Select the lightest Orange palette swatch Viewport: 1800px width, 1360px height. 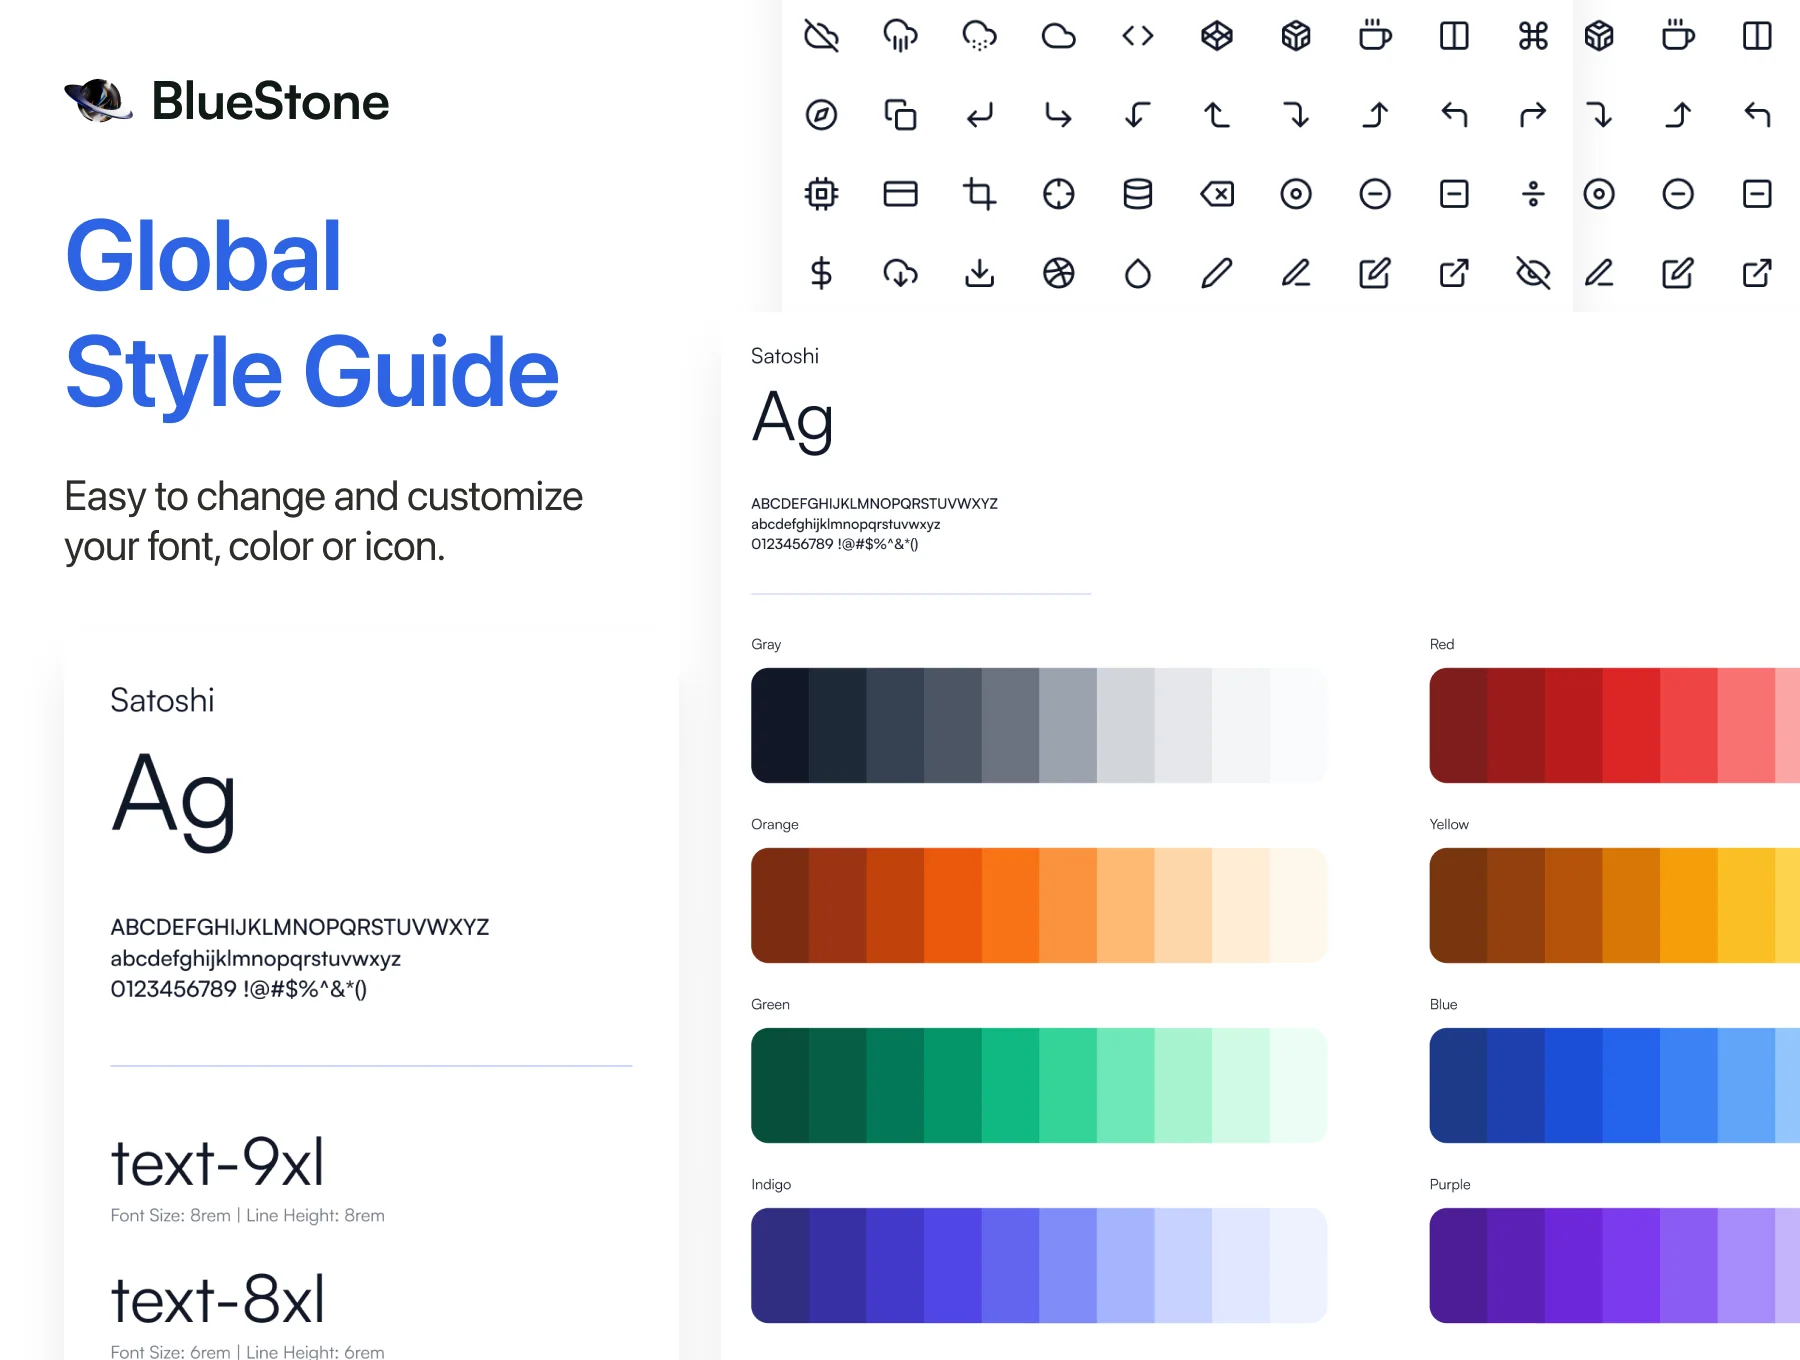coord(1298,905)
